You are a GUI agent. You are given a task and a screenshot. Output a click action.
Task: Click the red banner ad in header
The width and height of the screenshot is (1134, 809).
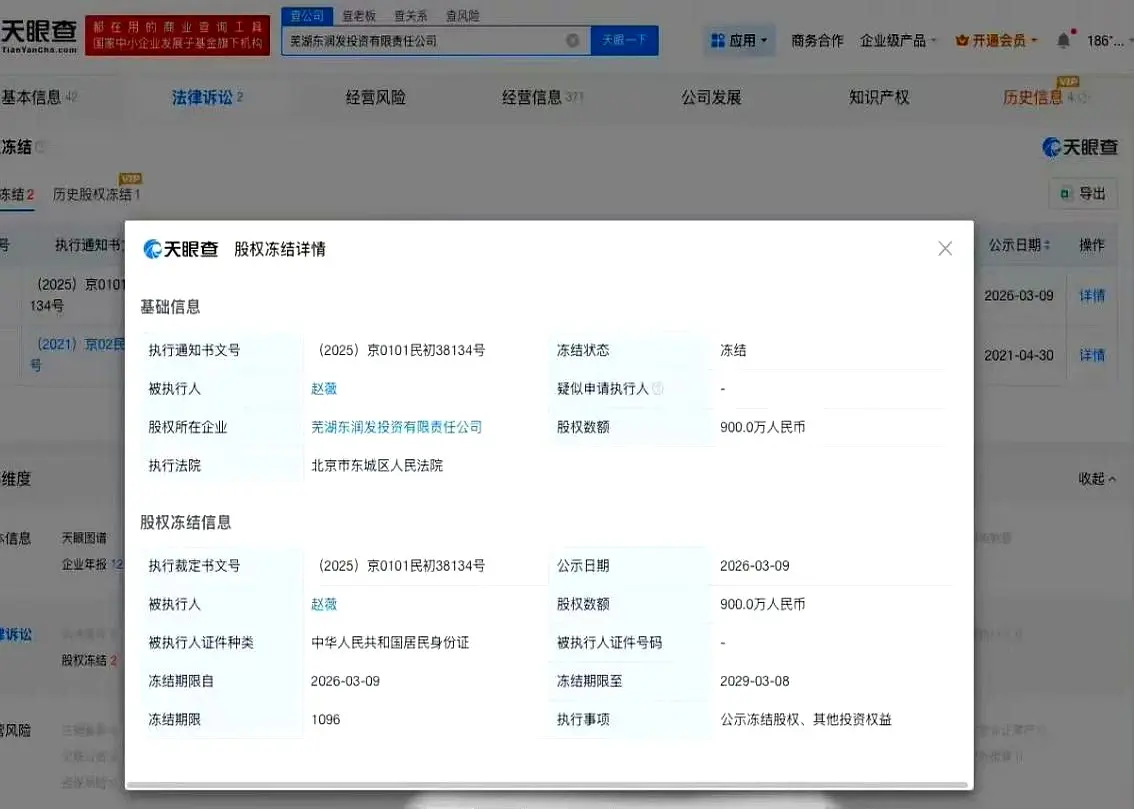177,35
